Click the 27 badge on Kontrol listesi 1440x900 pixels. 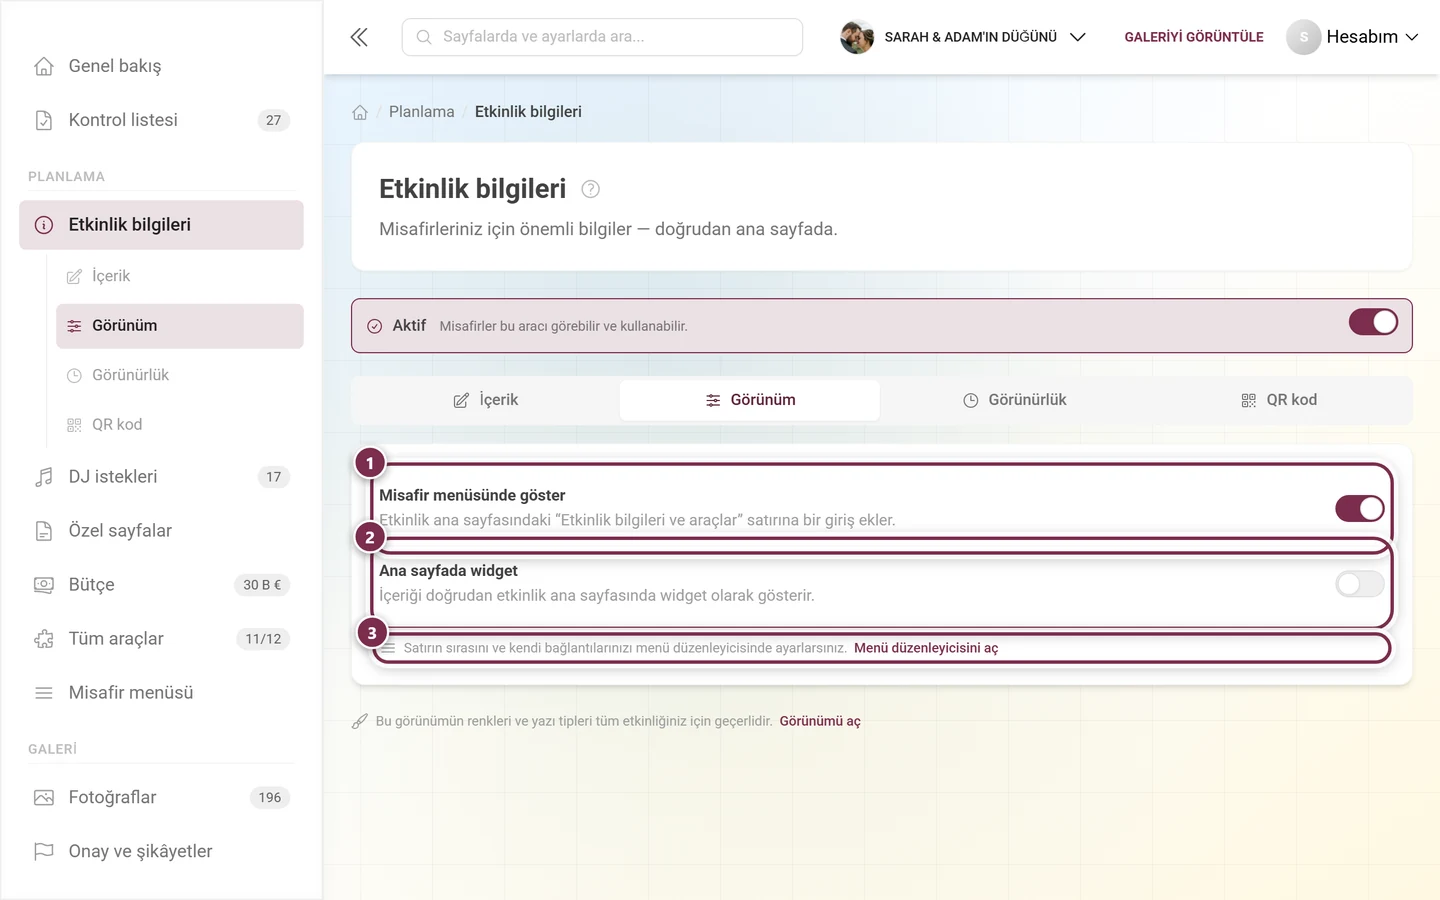pyautogui.click(x=274, y=120)
